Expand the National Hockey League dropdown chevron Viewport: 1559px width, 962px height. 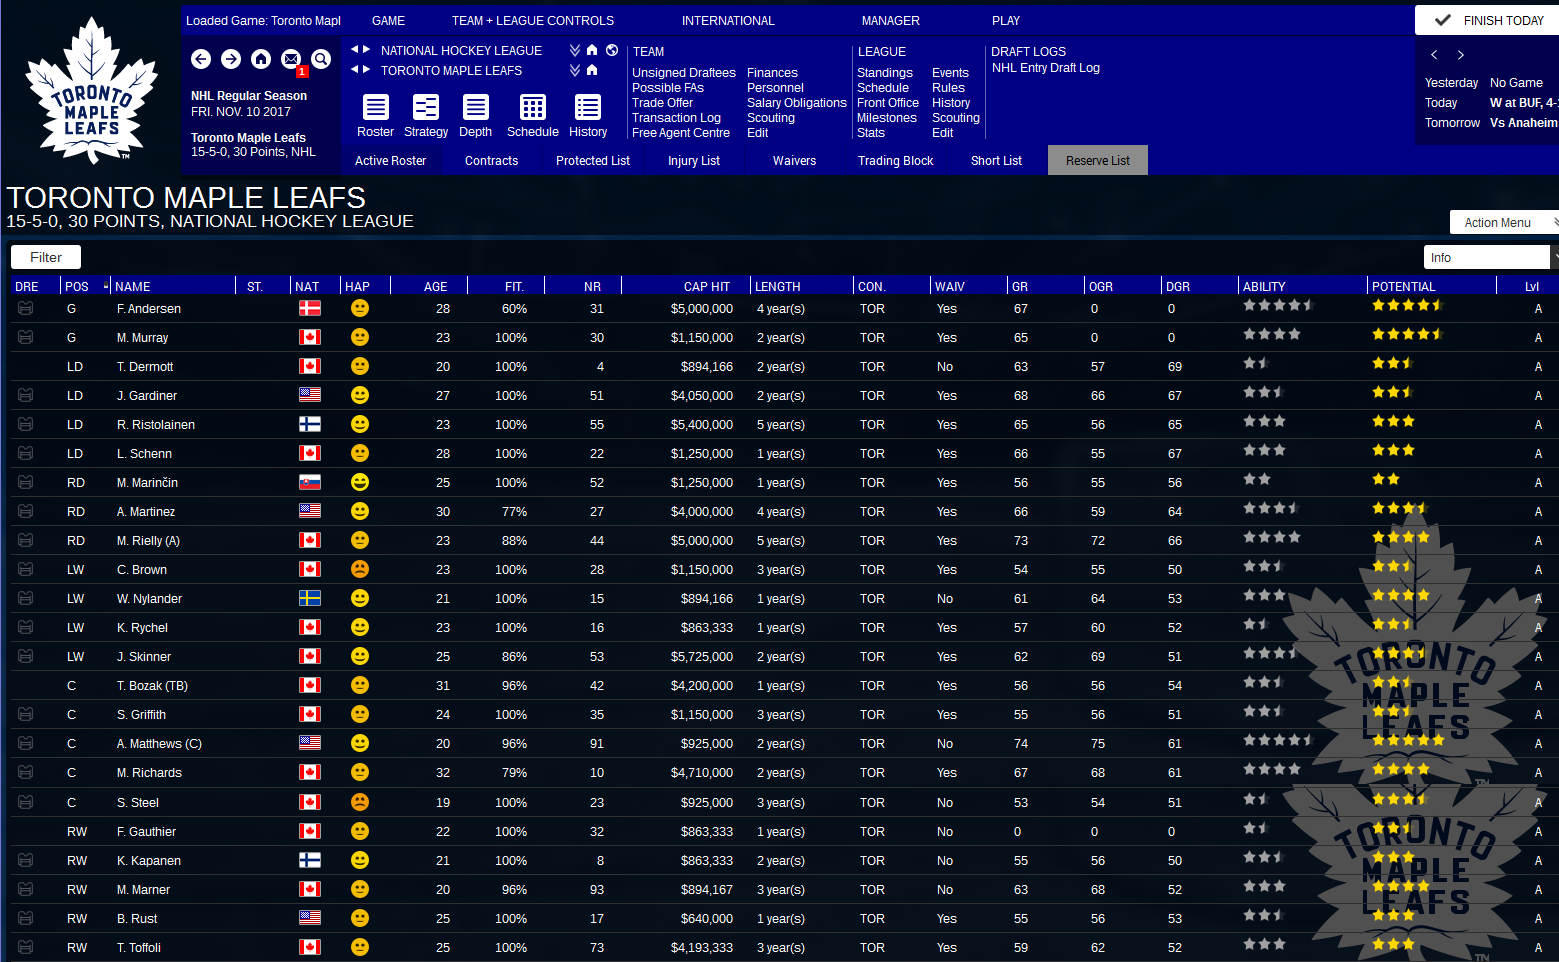coord(575,50)
